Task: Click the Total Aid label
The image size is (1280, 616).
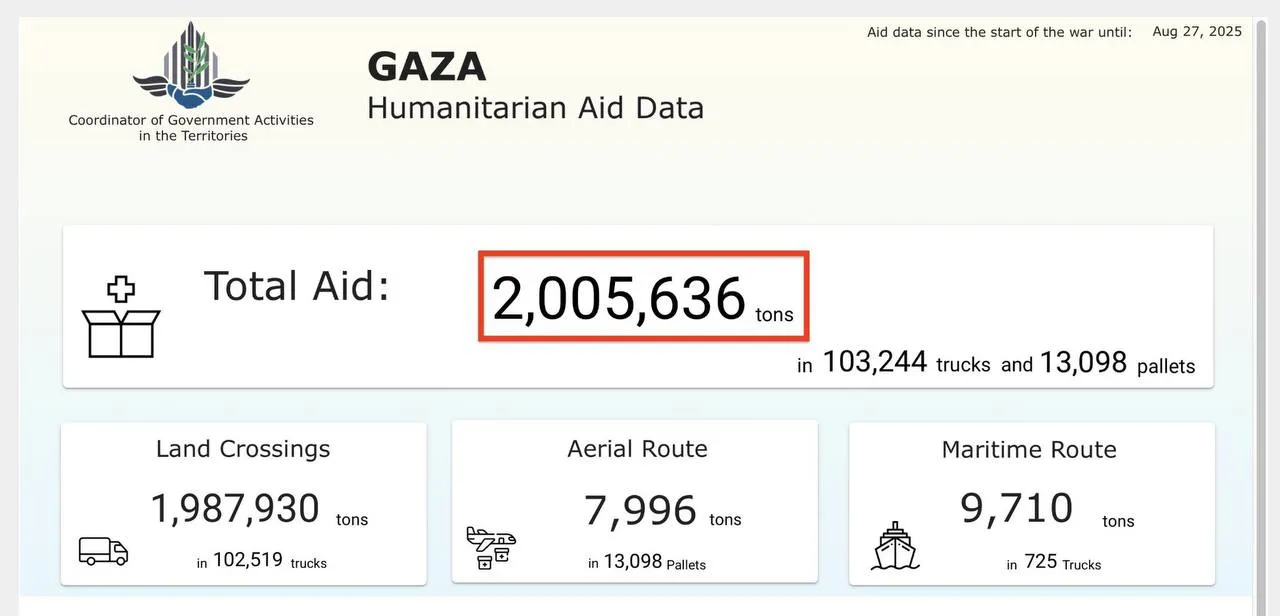Action: (x=296, y=286)
